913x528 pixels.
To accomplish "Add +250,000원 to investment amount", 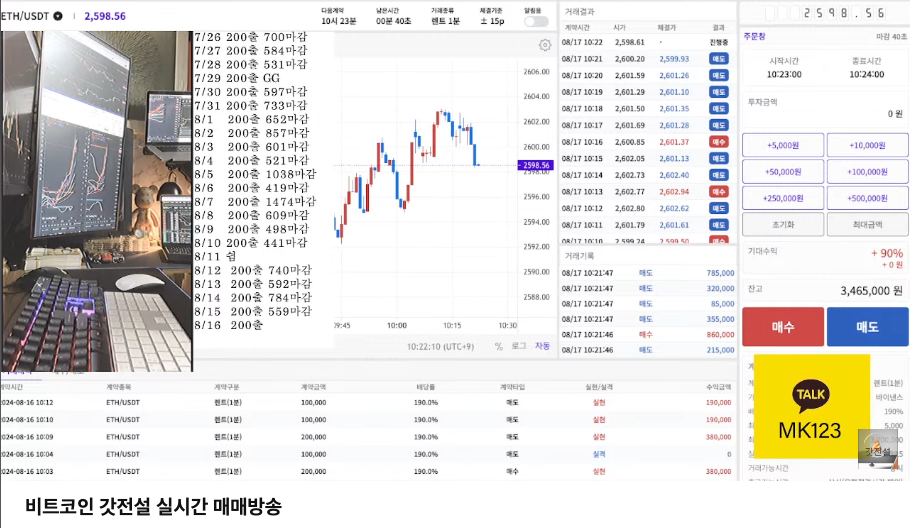I will [783, 198].
